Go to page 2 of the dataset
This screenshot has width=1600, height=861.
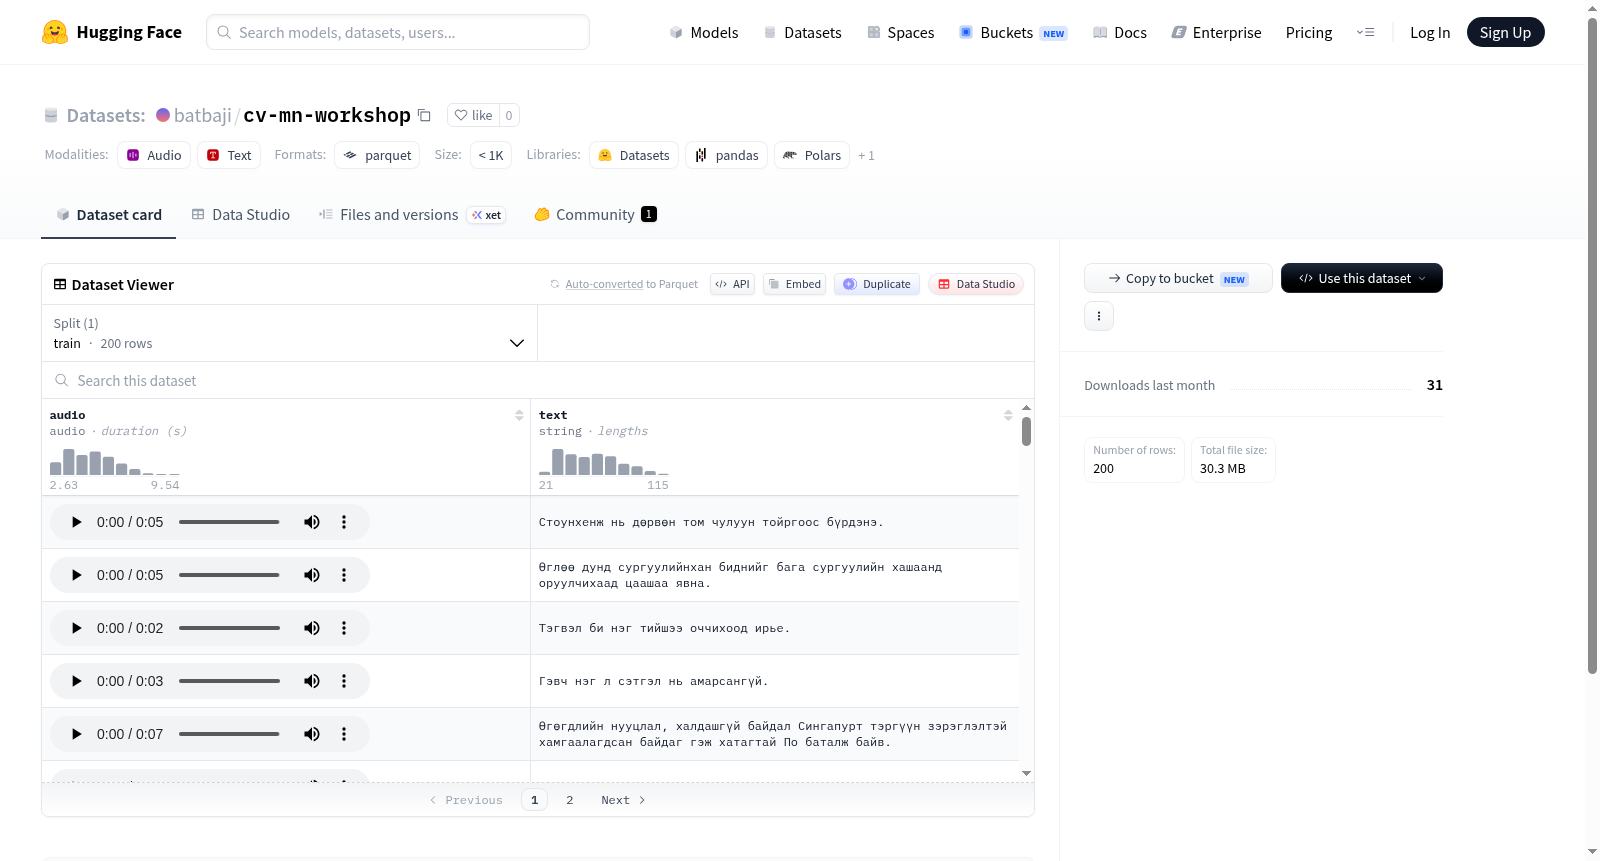(x=570, y=800)
